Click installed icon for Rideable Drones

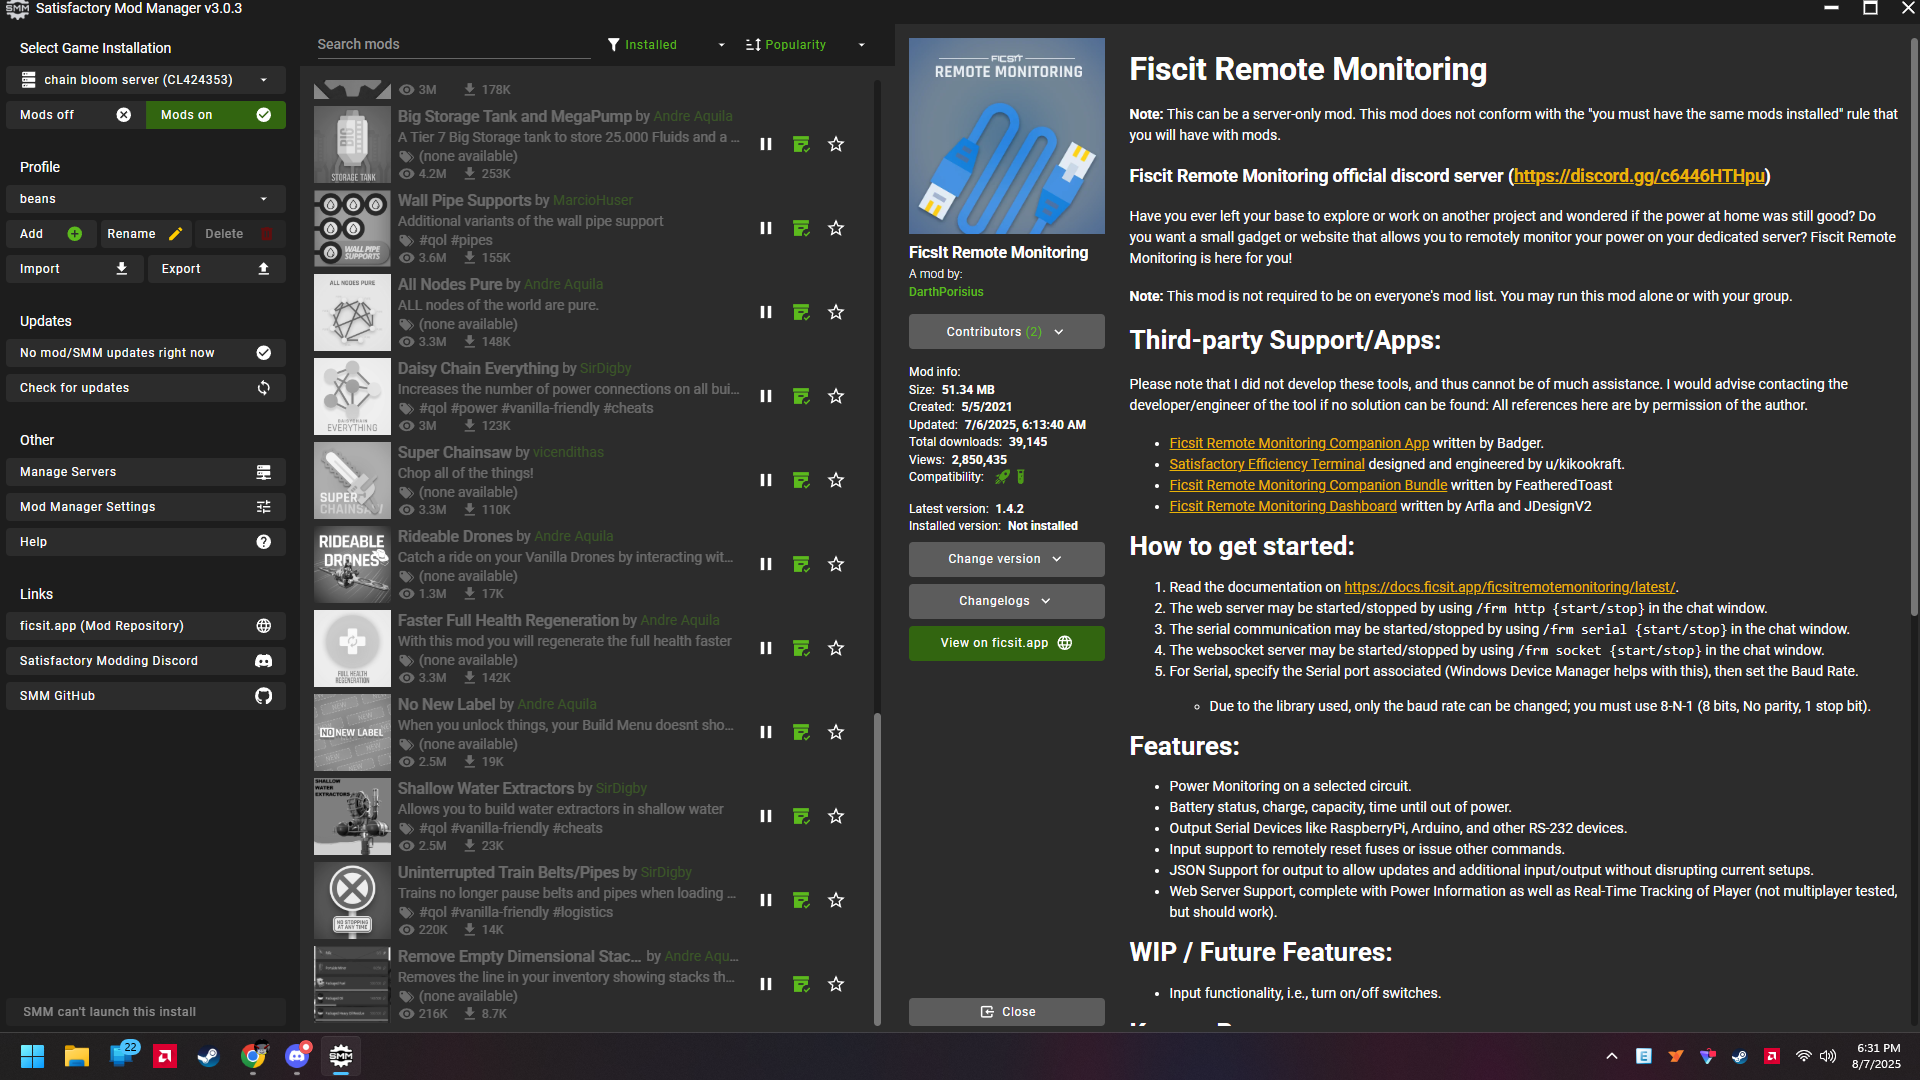tap(801, 564)
